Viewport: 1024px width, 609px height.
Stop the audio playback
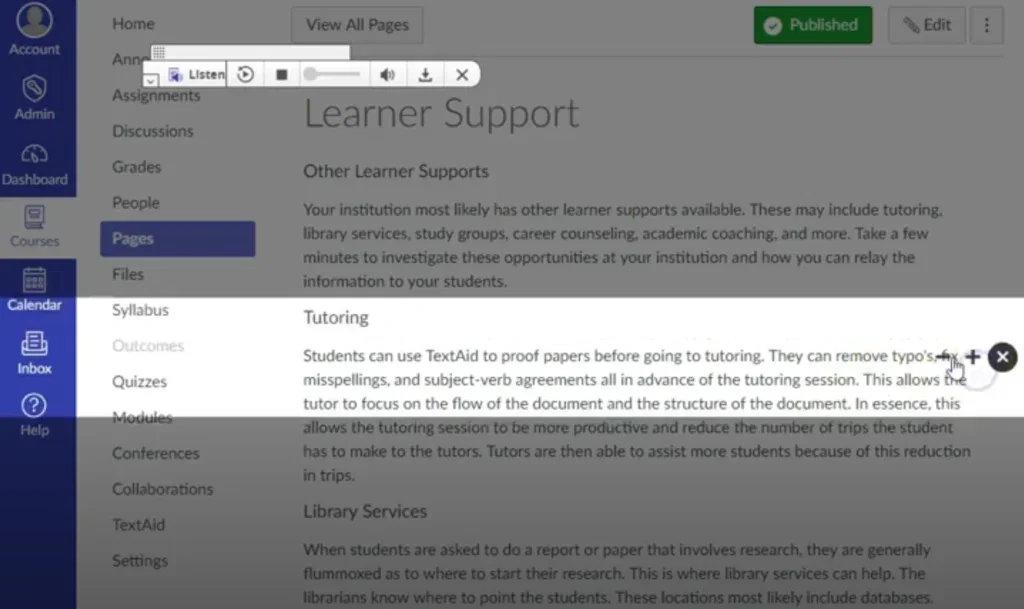281,74
